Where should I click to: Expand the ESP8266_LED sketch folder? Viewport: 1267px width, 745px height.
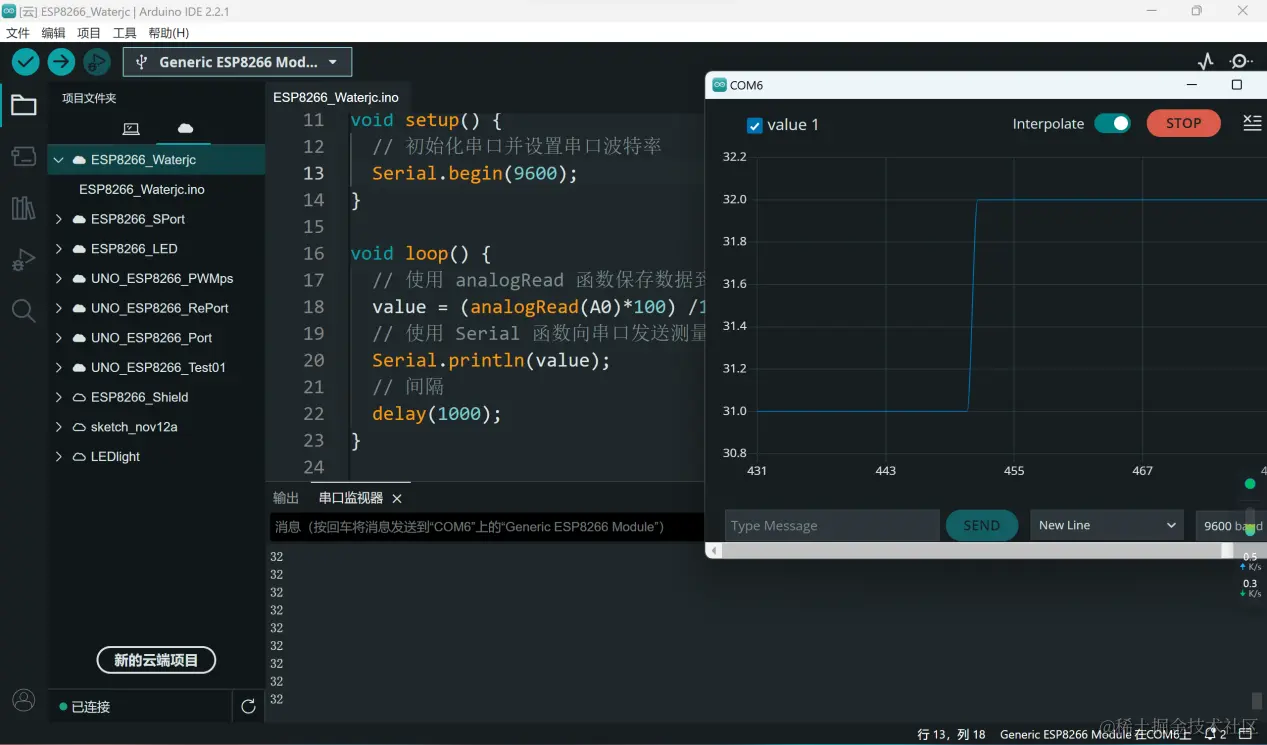pyautogui.click(x=59, y=249)
